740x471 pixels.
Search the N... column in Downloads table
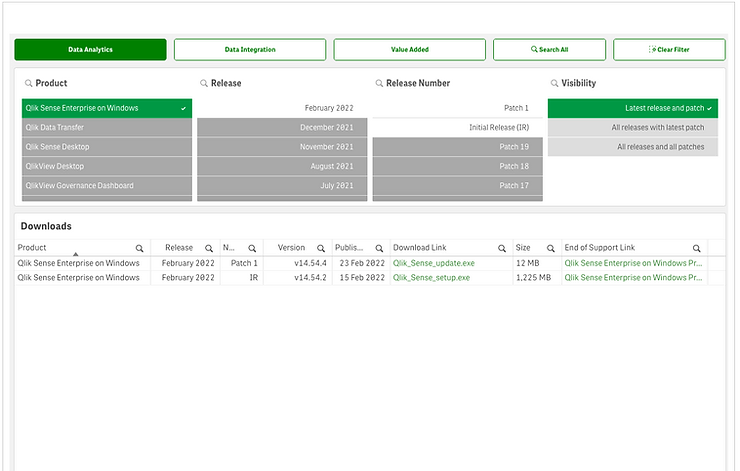[x=252, y=248]
